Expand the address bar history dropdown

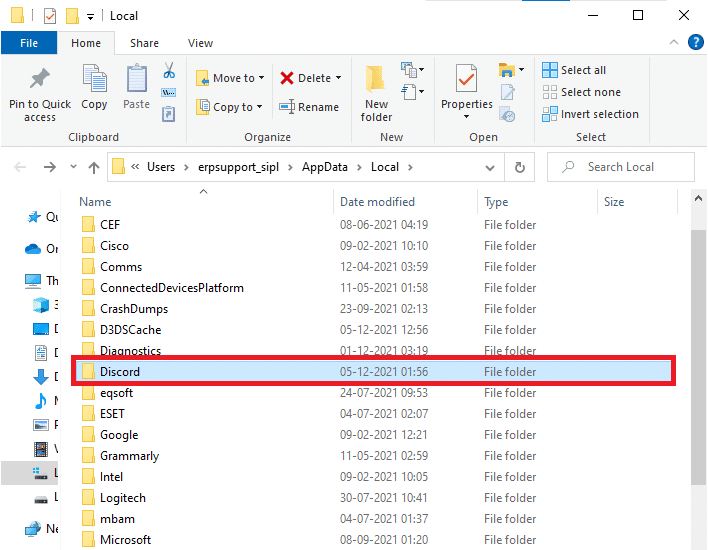pos(489,168)
